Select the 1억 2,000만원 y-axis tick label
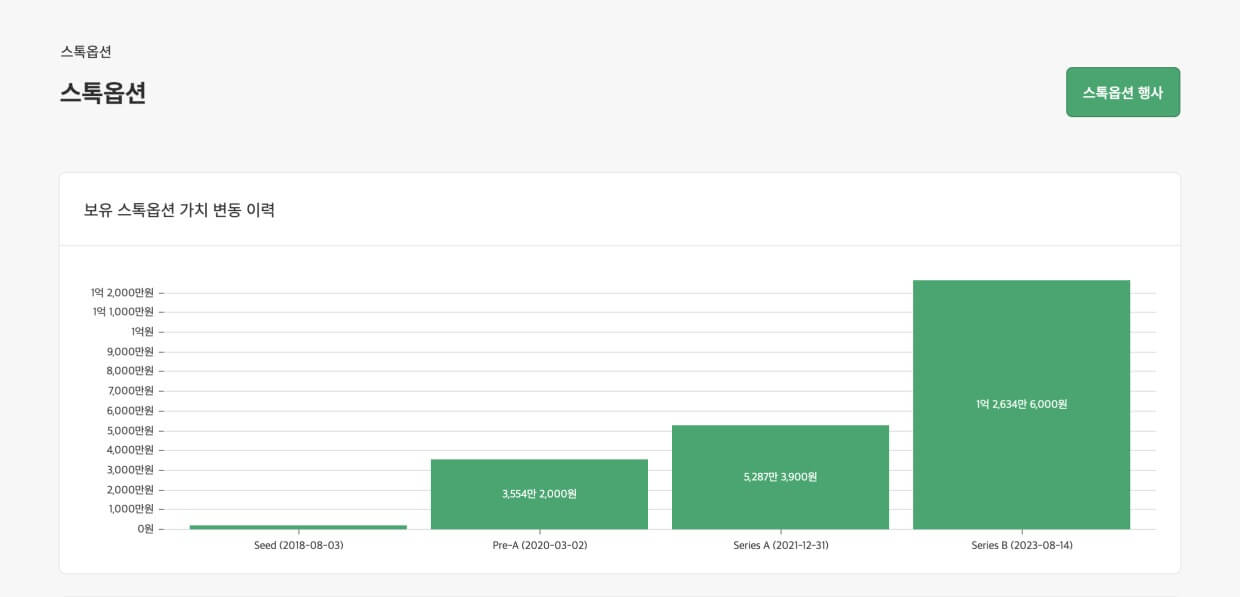 coord(122,293)
